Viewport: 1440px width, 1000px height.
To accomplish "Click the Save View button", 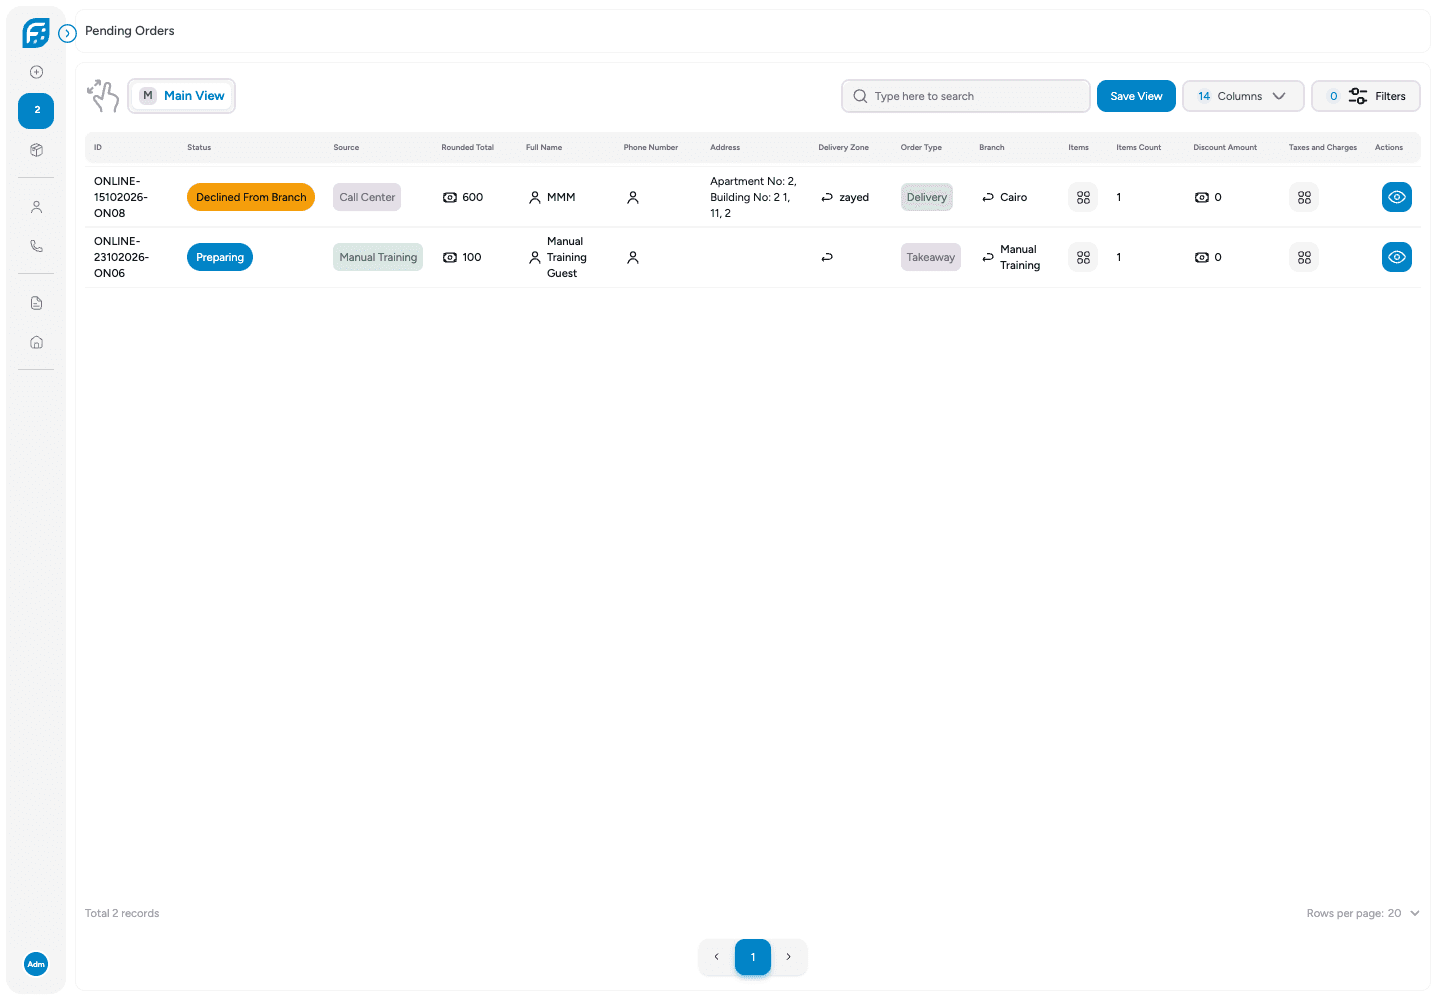I will pyautogui.click(x=1136, y=96).
